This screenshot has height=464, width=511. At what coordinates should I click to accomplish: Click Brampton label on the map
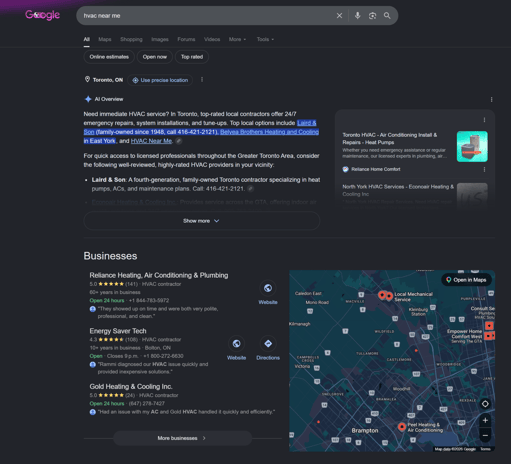[x=365, y=431]
